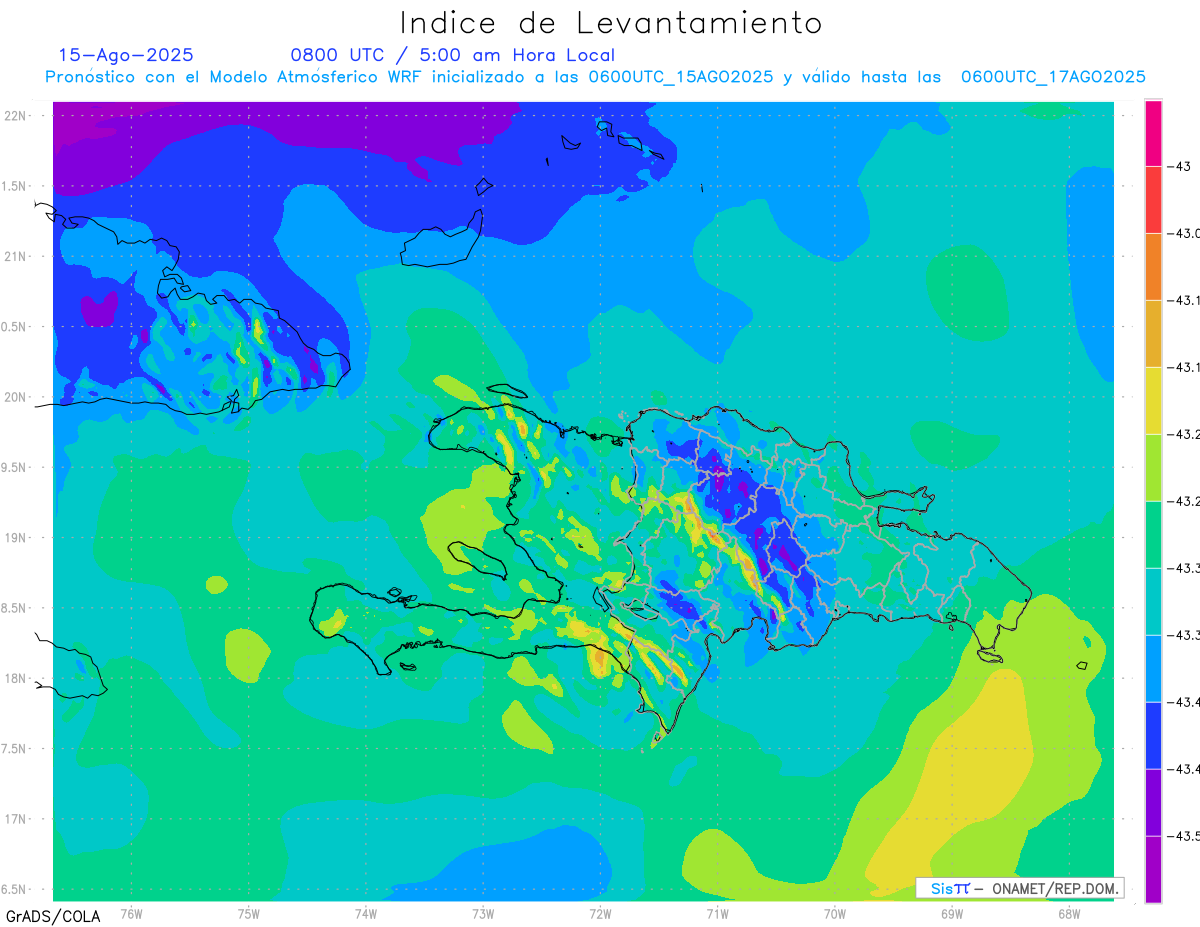Click latitude label '1.5N'
This screenshot has width=1200, height=927.
point(16,186)
